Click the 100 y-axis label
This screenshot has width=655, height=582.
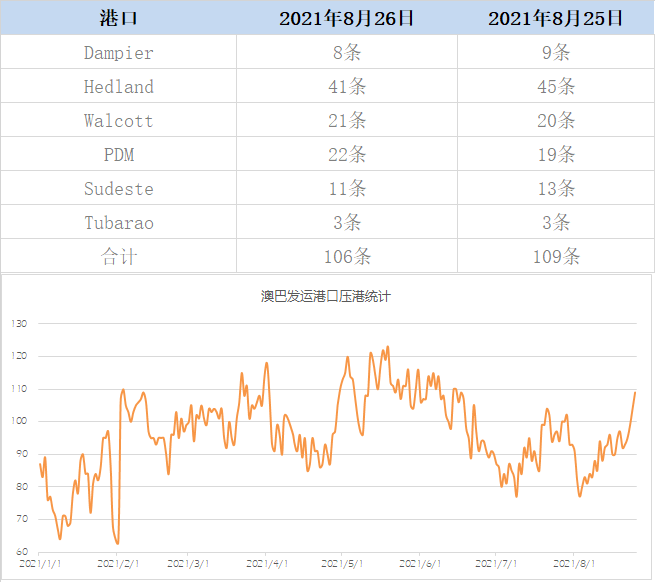click(19, 421)
